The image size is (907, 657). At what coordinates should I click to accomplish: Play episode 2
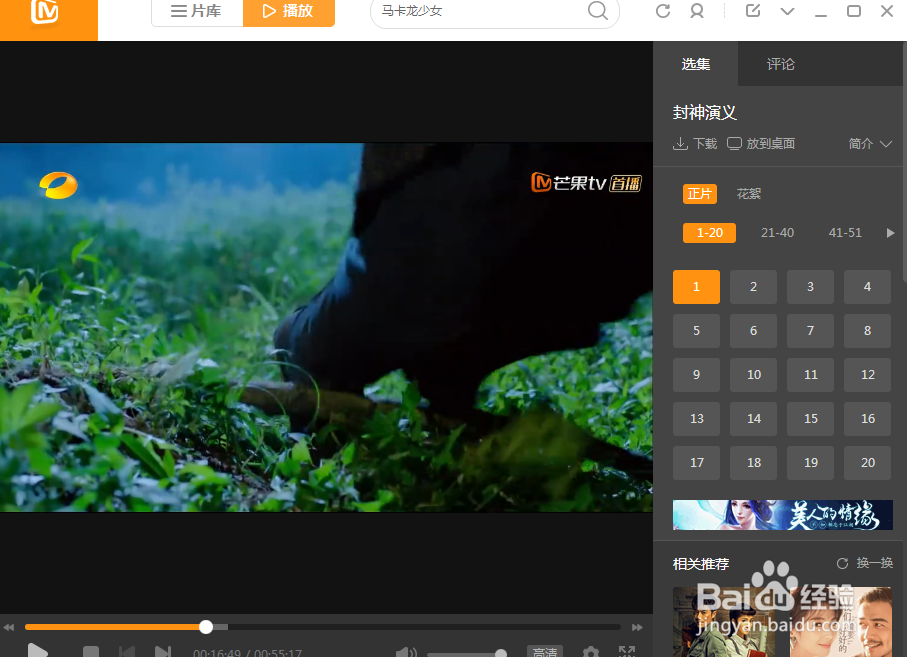click(x=753, y=287)
